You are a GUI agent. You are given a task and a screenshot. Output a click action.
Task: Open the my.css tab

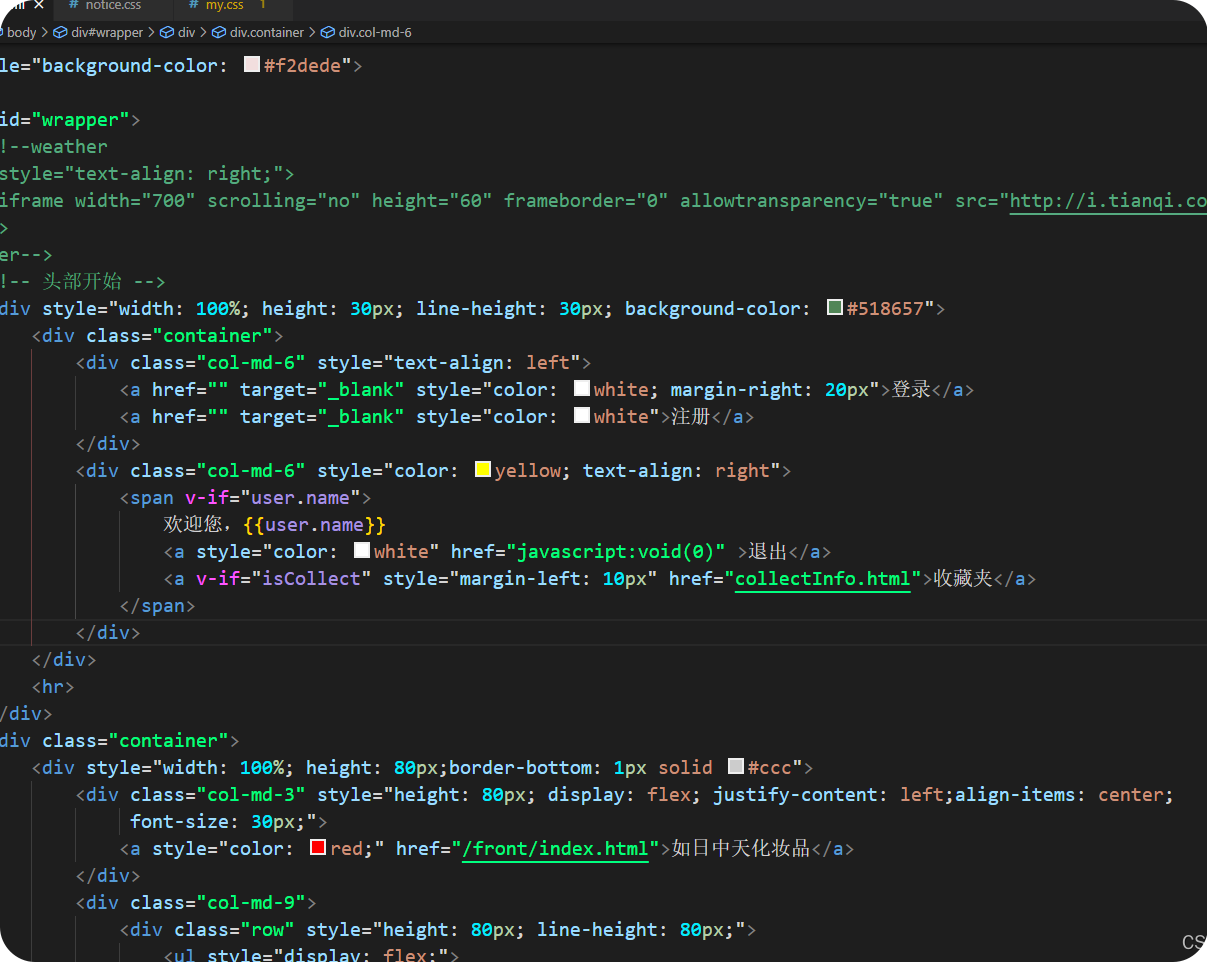224,6
